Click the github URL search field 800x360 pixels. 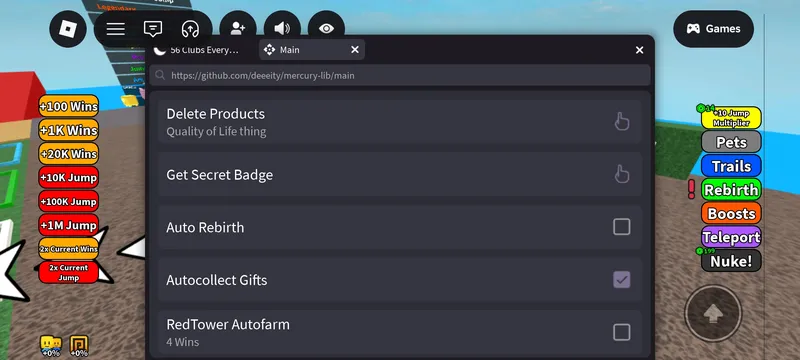(400, 75)
